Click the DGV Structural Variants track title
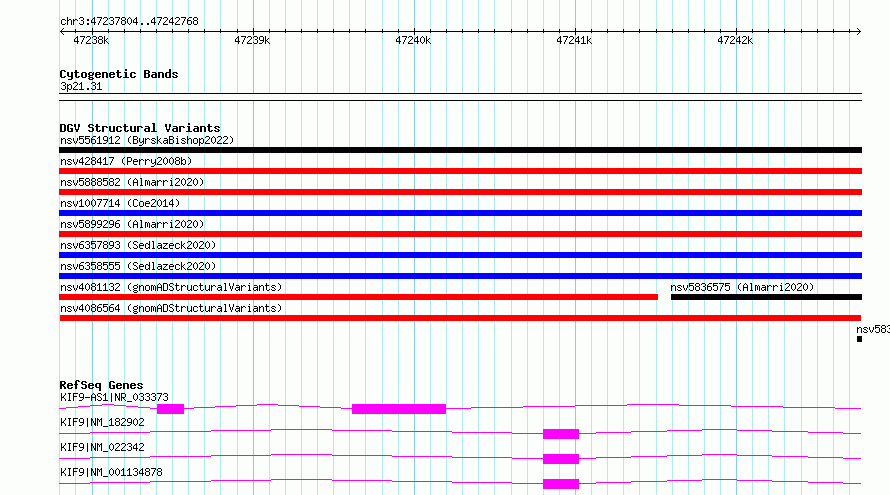 pyautogui.click(x=140, y=128)
